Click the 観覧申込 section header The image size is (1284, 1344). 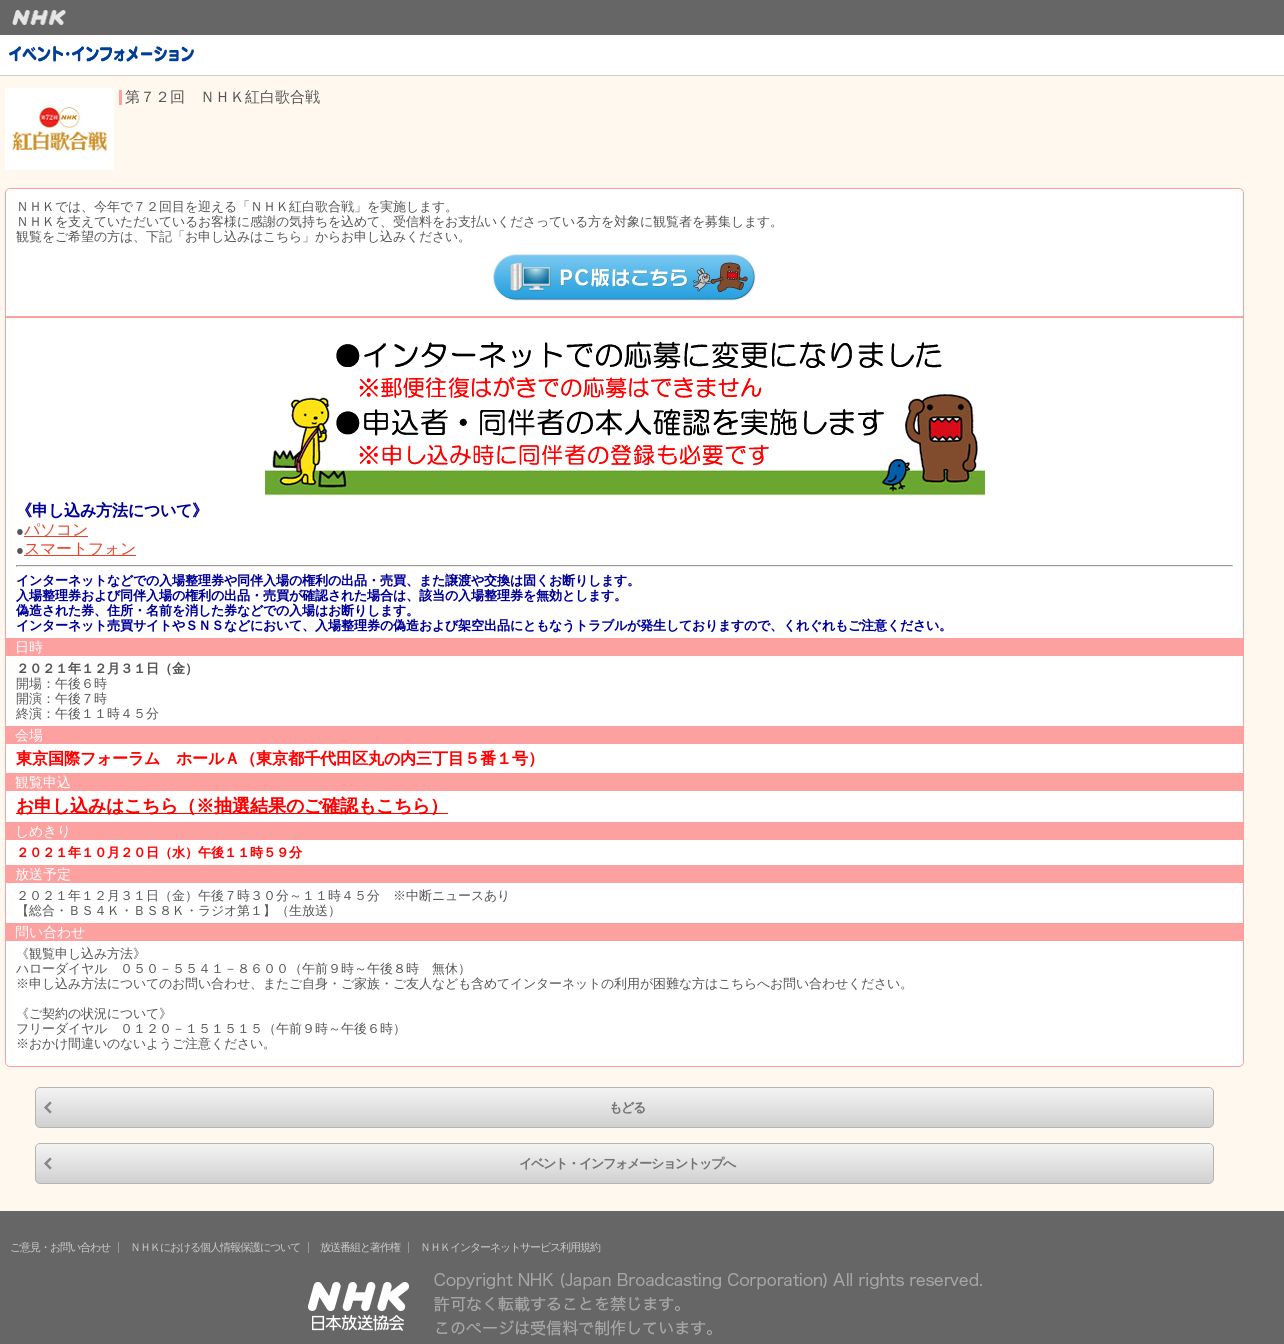[x=624, y=782]
